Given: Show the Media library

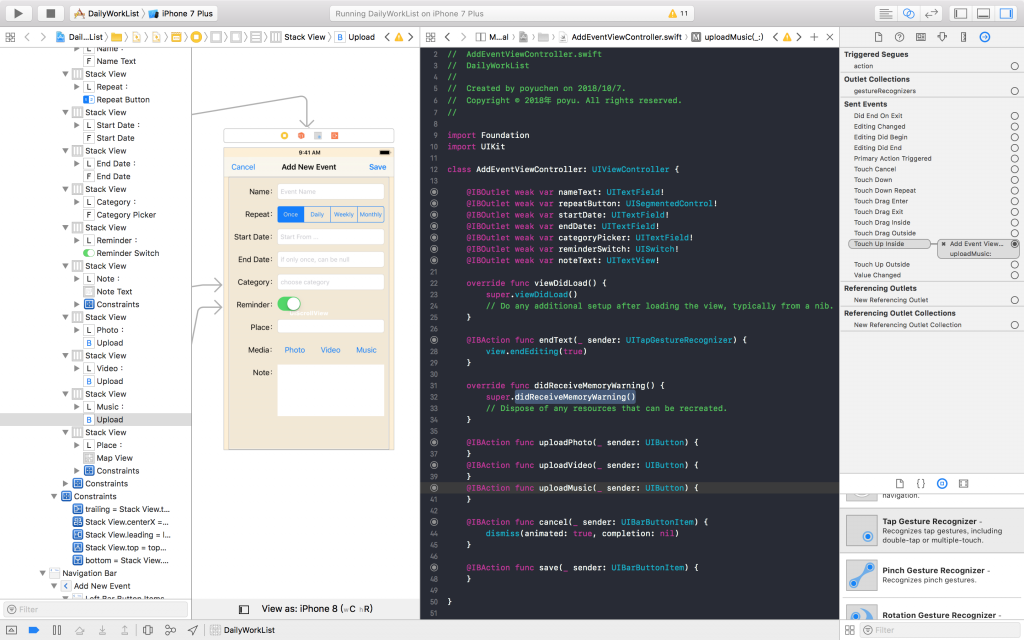Looking at the screenshot, I should 963,484.
